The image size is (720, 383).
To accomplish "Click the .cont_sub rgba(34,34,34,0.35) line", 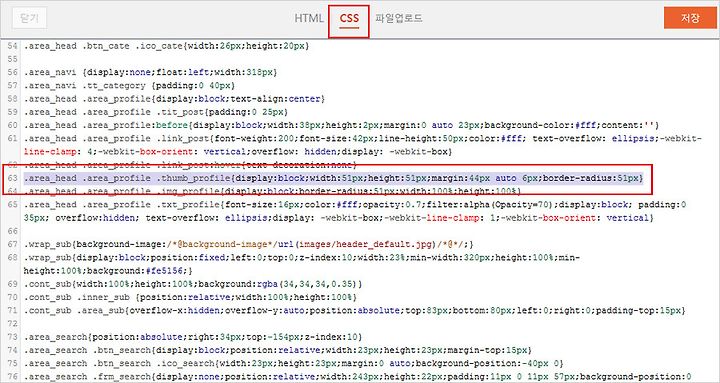I will (193, 284).
